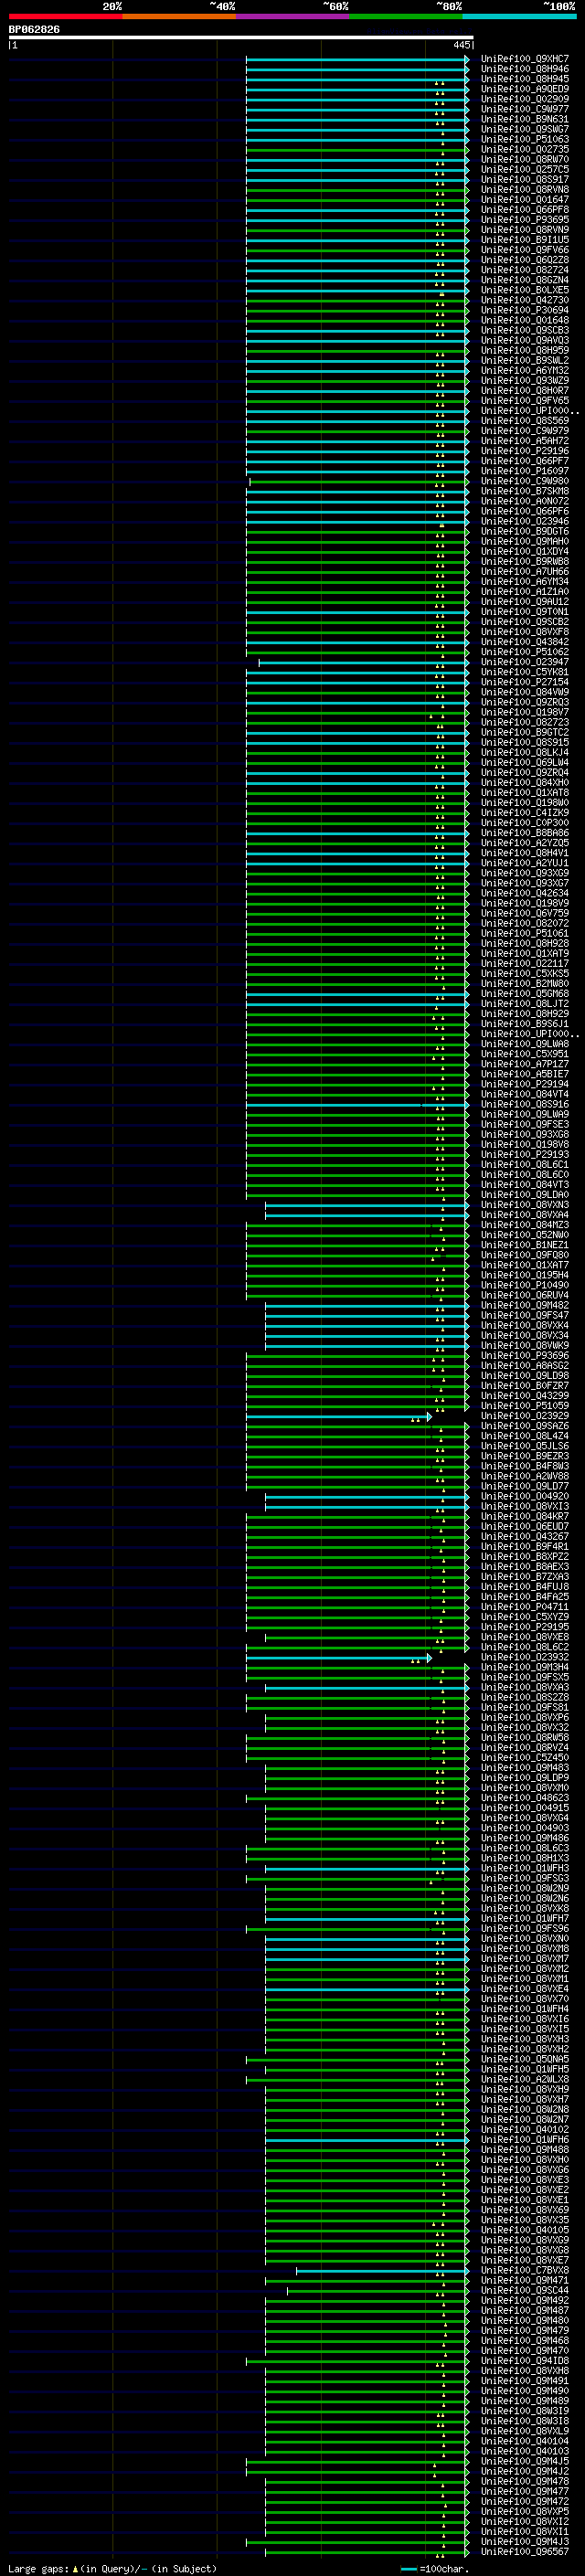
Task: Select the UniRef100_Q42730 label
Action: point(525,300)
